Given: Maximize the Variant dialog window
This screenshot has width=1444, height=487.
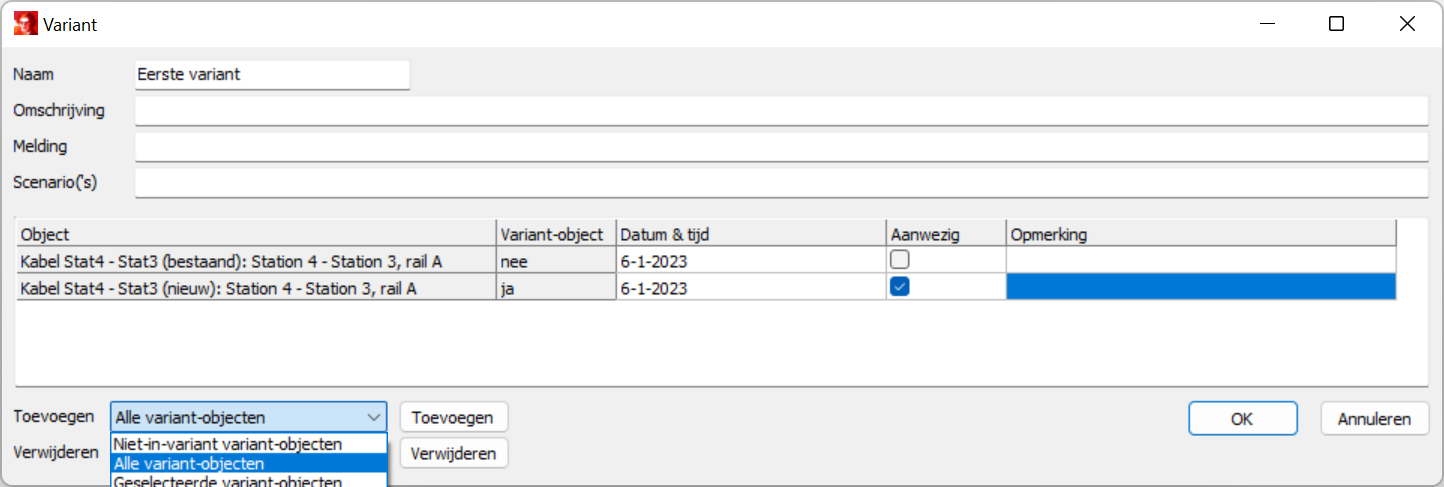Looking at the screenshot, I should [x=1336, y=25].
